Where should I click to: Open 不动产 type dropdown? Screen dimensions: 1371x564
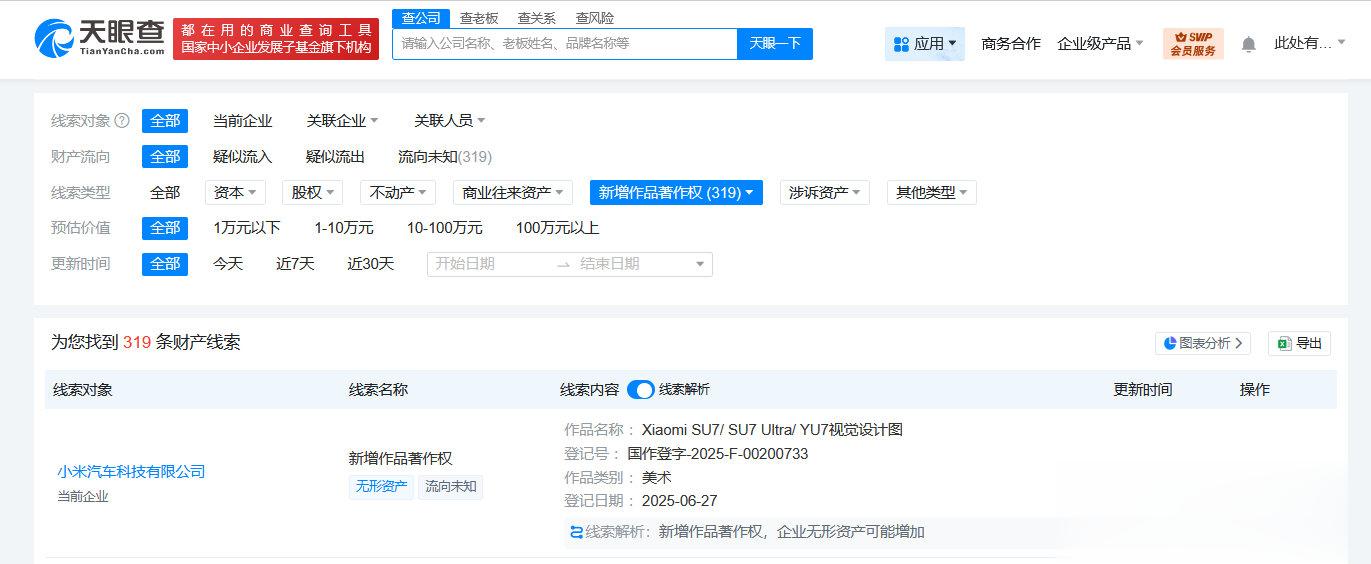(x=398, y=193)
